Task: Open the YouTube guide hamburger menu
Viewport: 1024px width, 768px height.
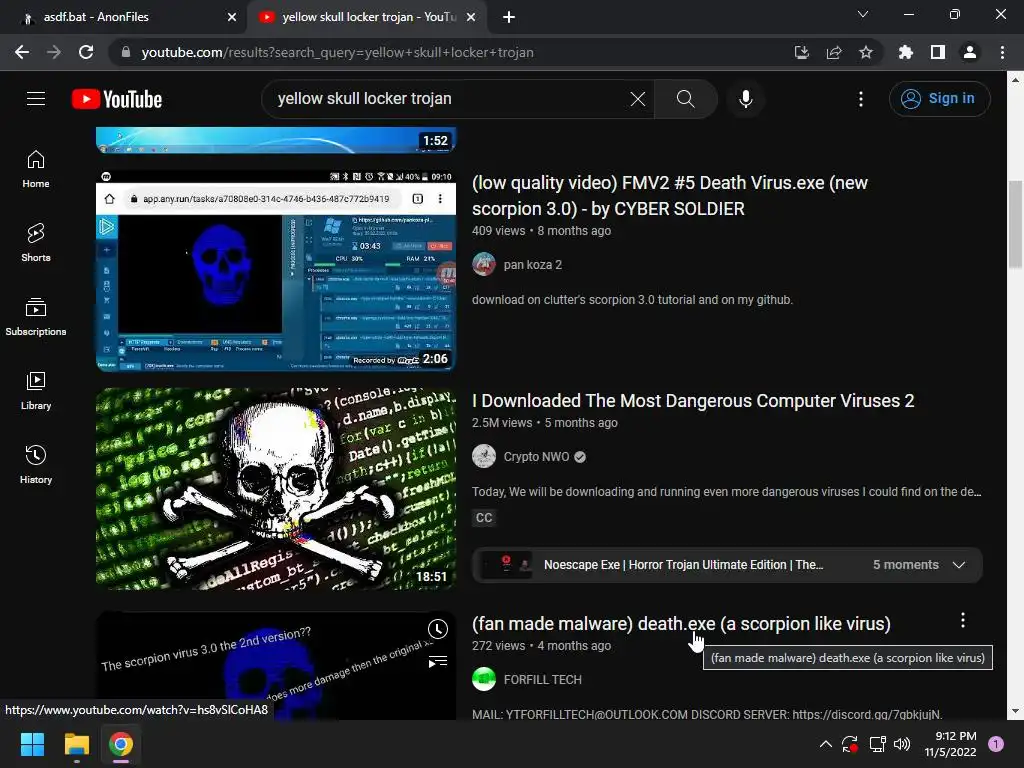Action: [x=36, y=99]
